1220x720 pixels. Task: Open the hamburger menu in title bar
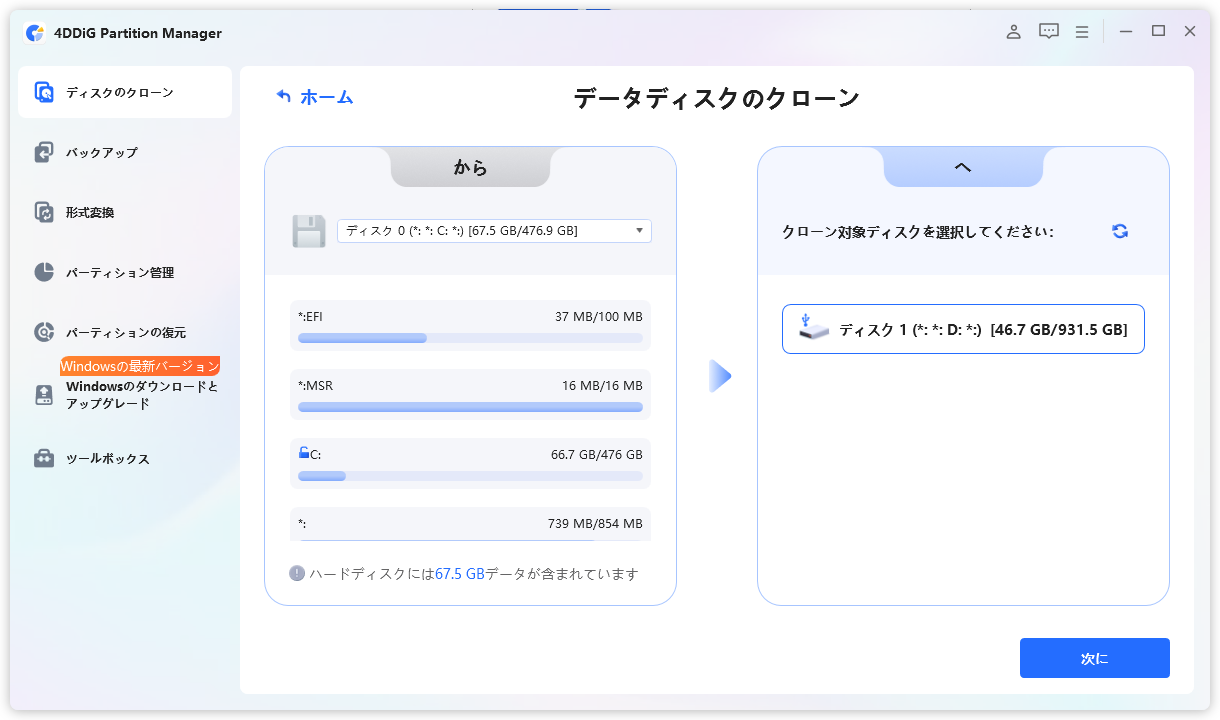click(1082, 32)
